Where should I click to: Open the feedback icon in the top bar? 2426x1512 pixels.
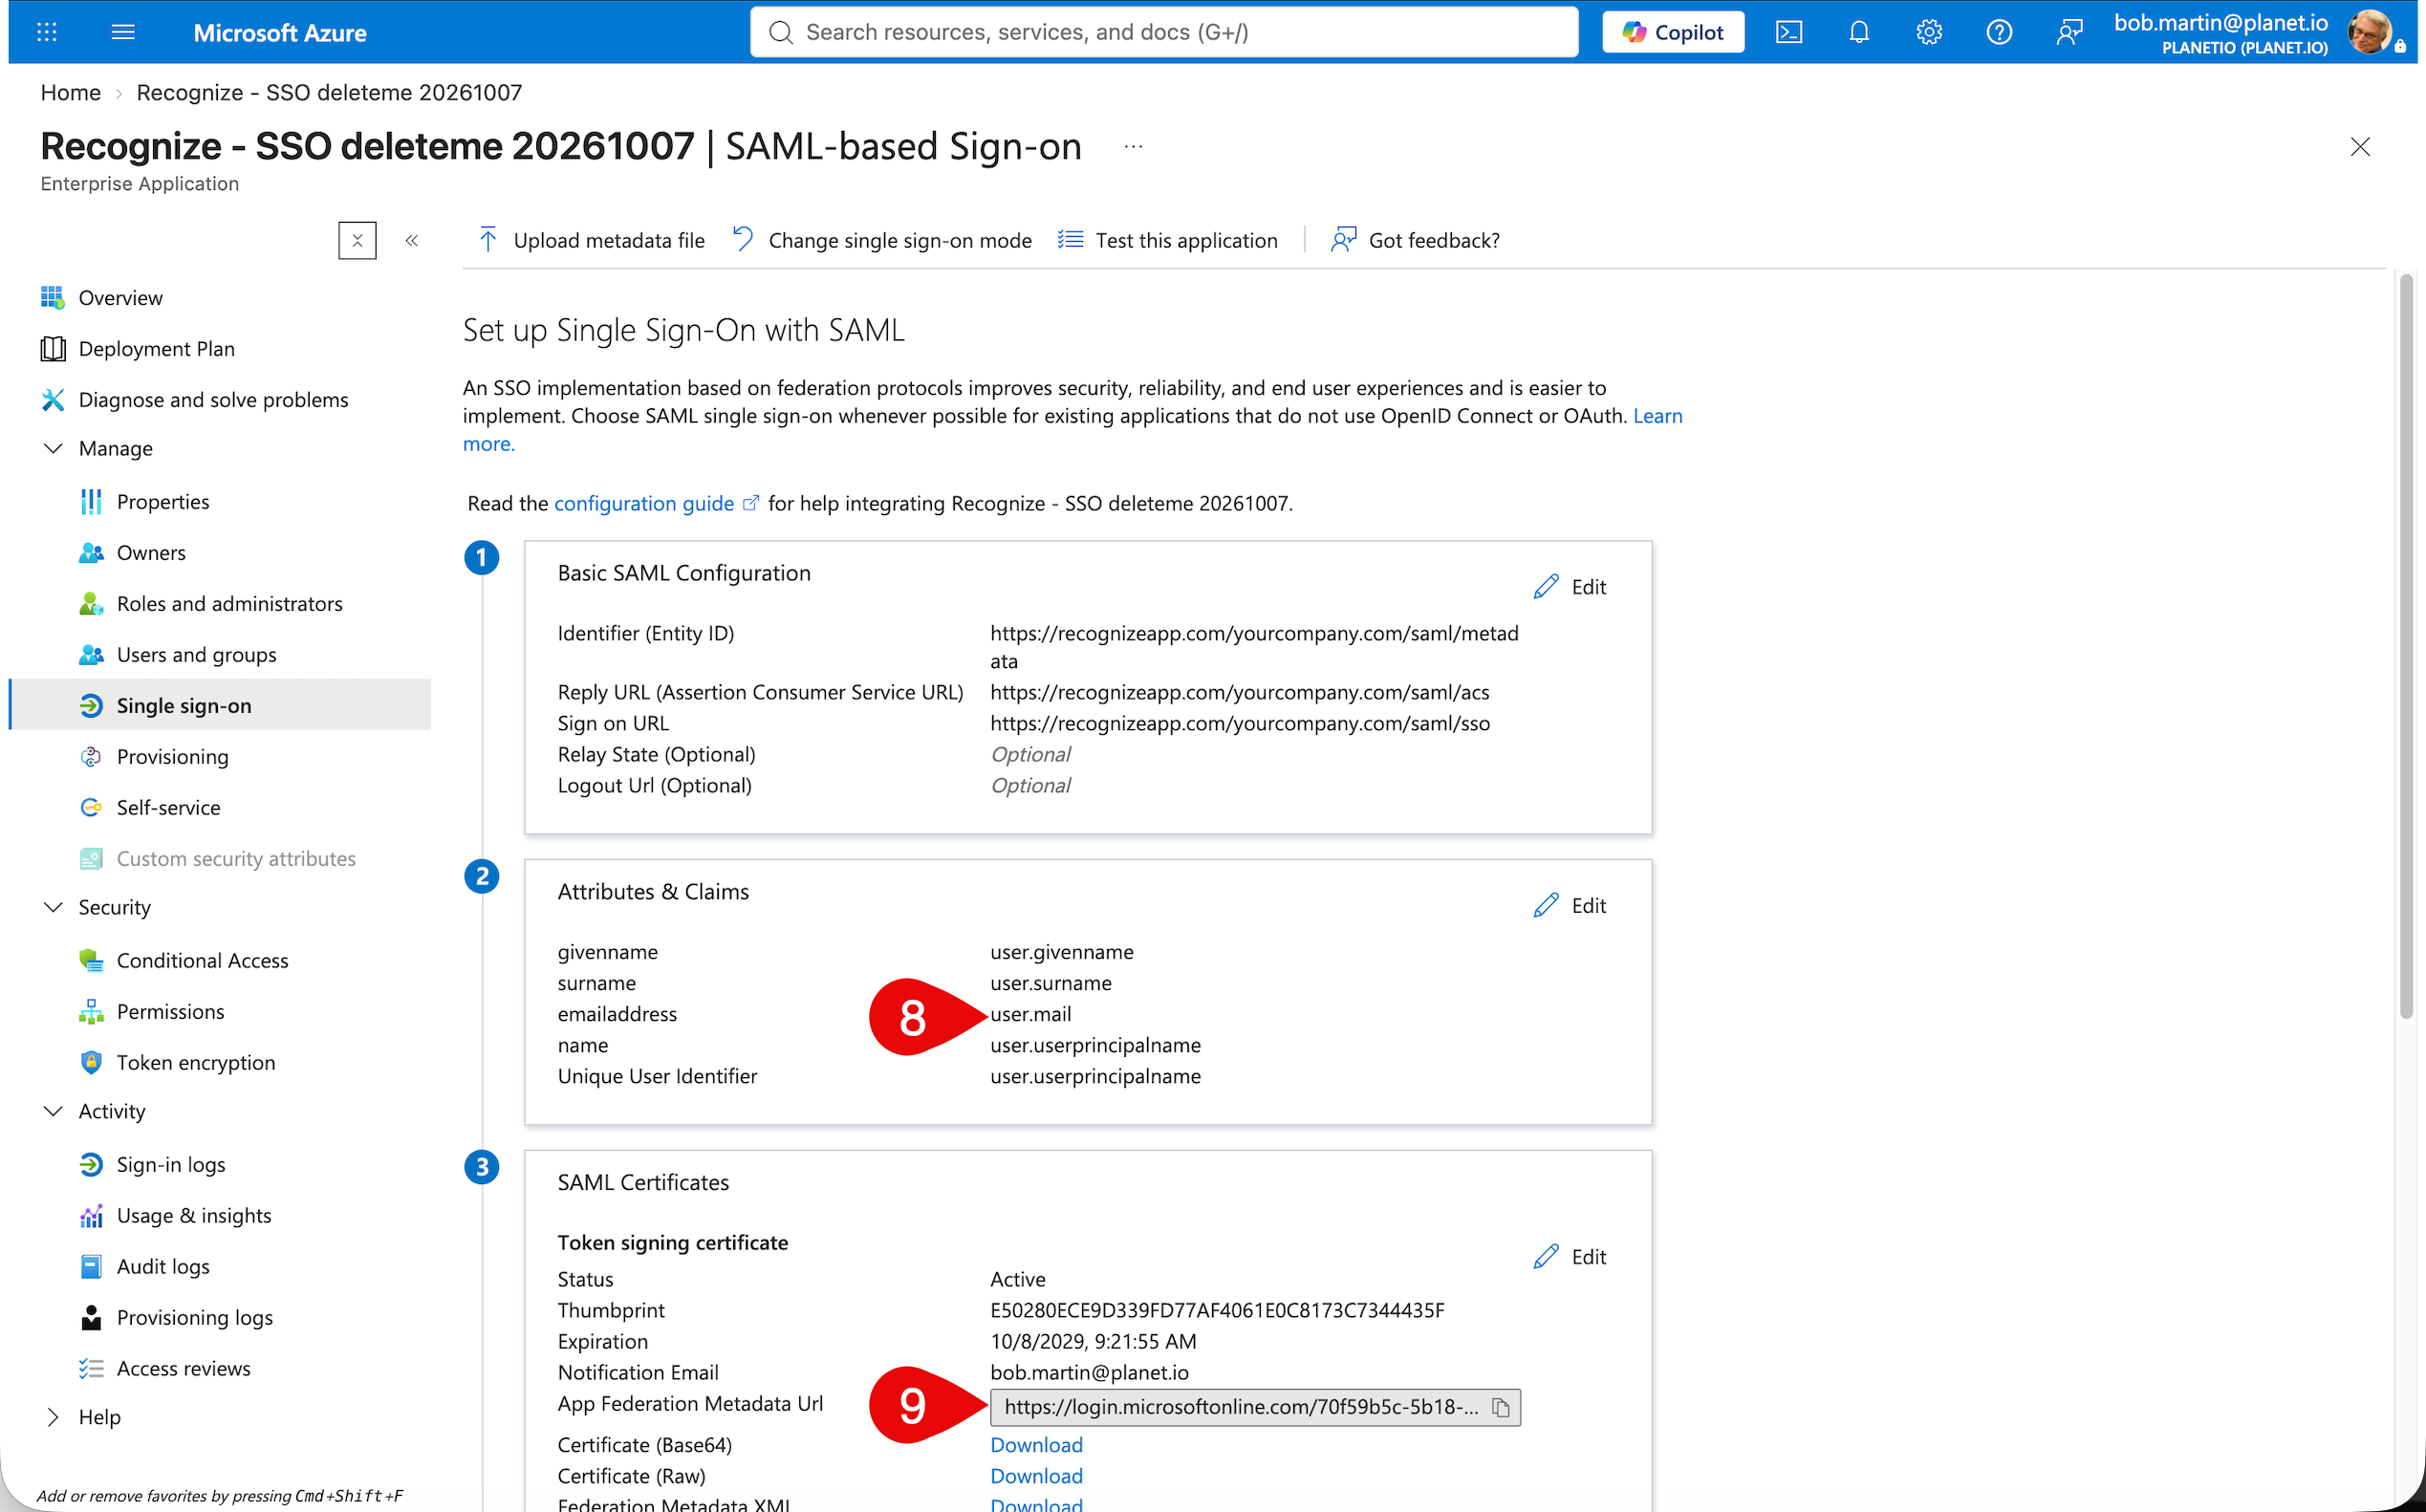[2069, 32]
